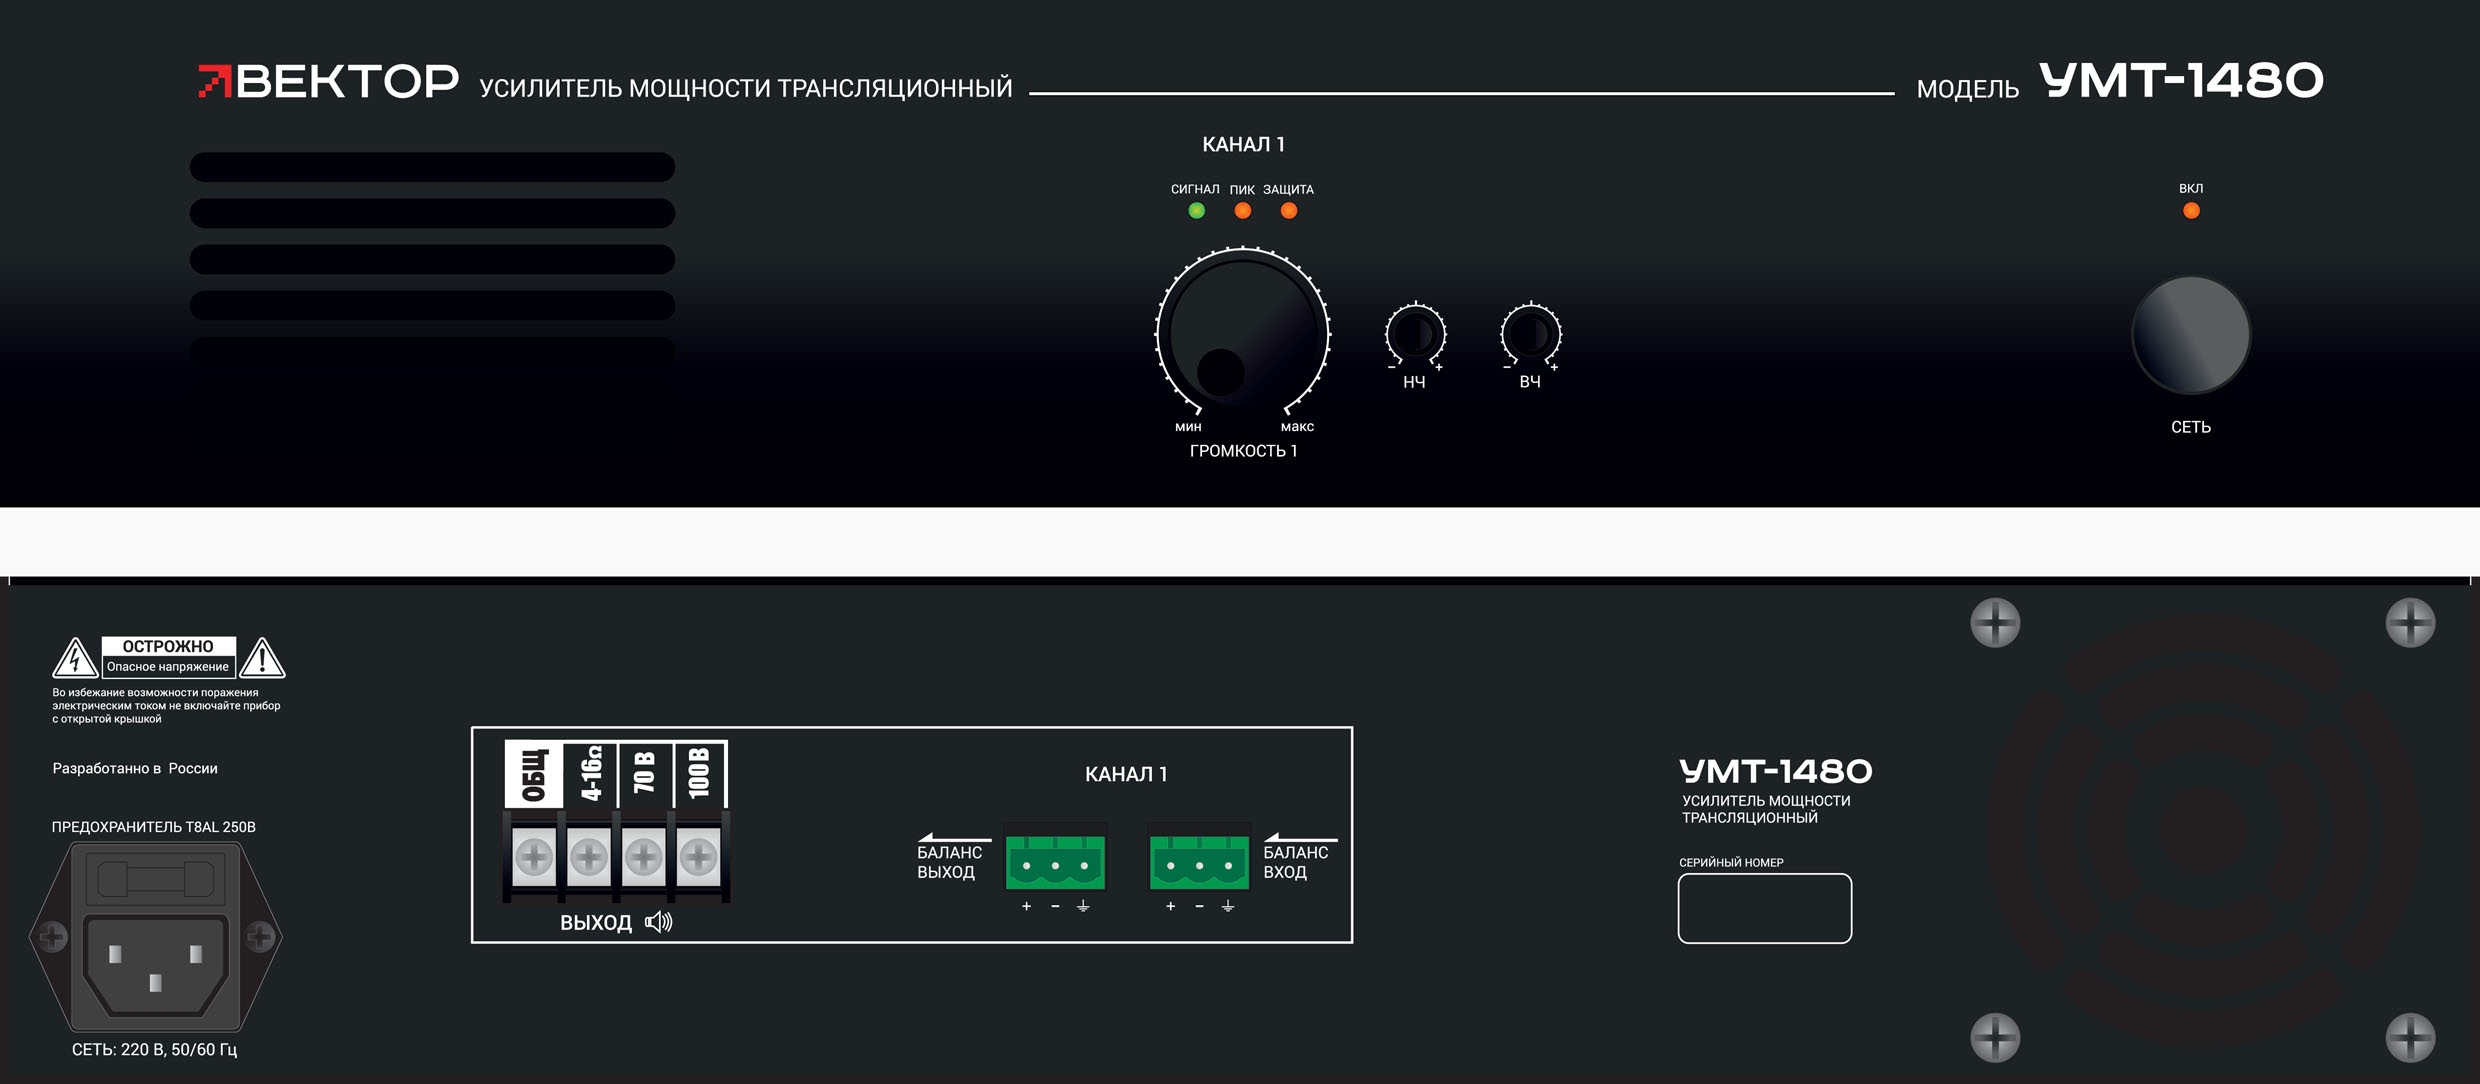Click the КАНАЛ 1 label on rear panel
This screenshot has width=2480, height=1084.
pos(1126,774)
